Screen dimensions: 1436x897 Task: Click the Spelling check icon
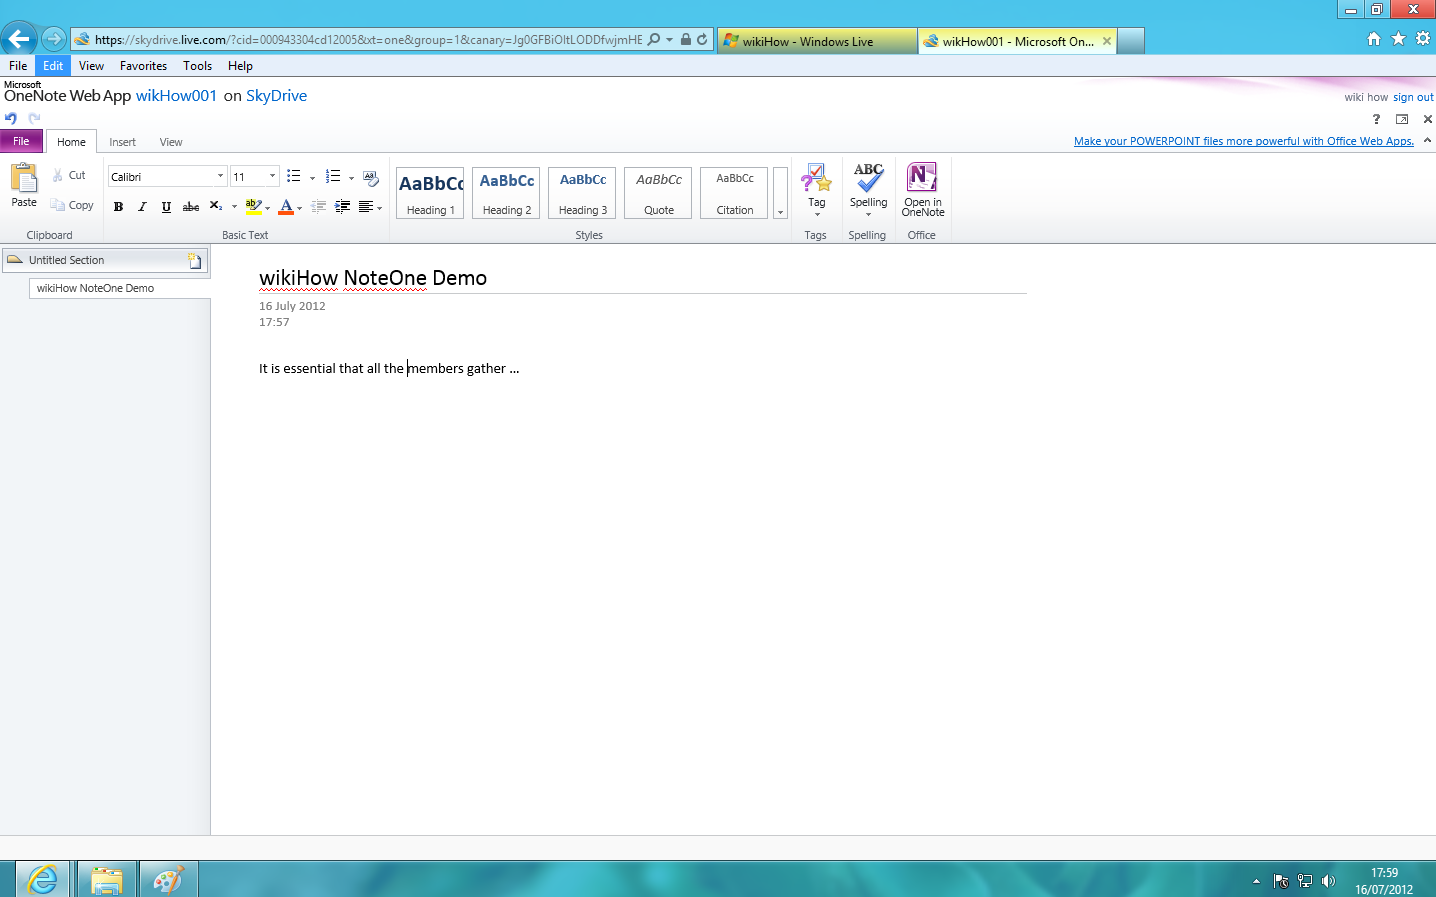click(868, 178)
